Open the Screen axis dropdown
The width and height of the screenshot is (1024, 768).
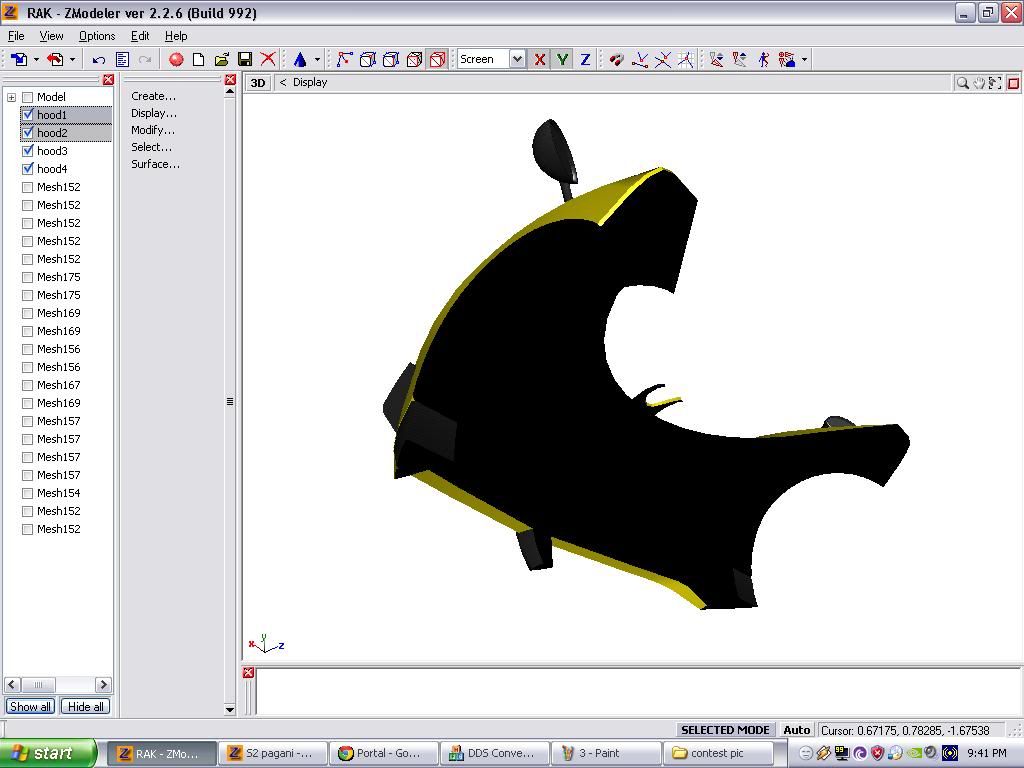click(517, 60)
